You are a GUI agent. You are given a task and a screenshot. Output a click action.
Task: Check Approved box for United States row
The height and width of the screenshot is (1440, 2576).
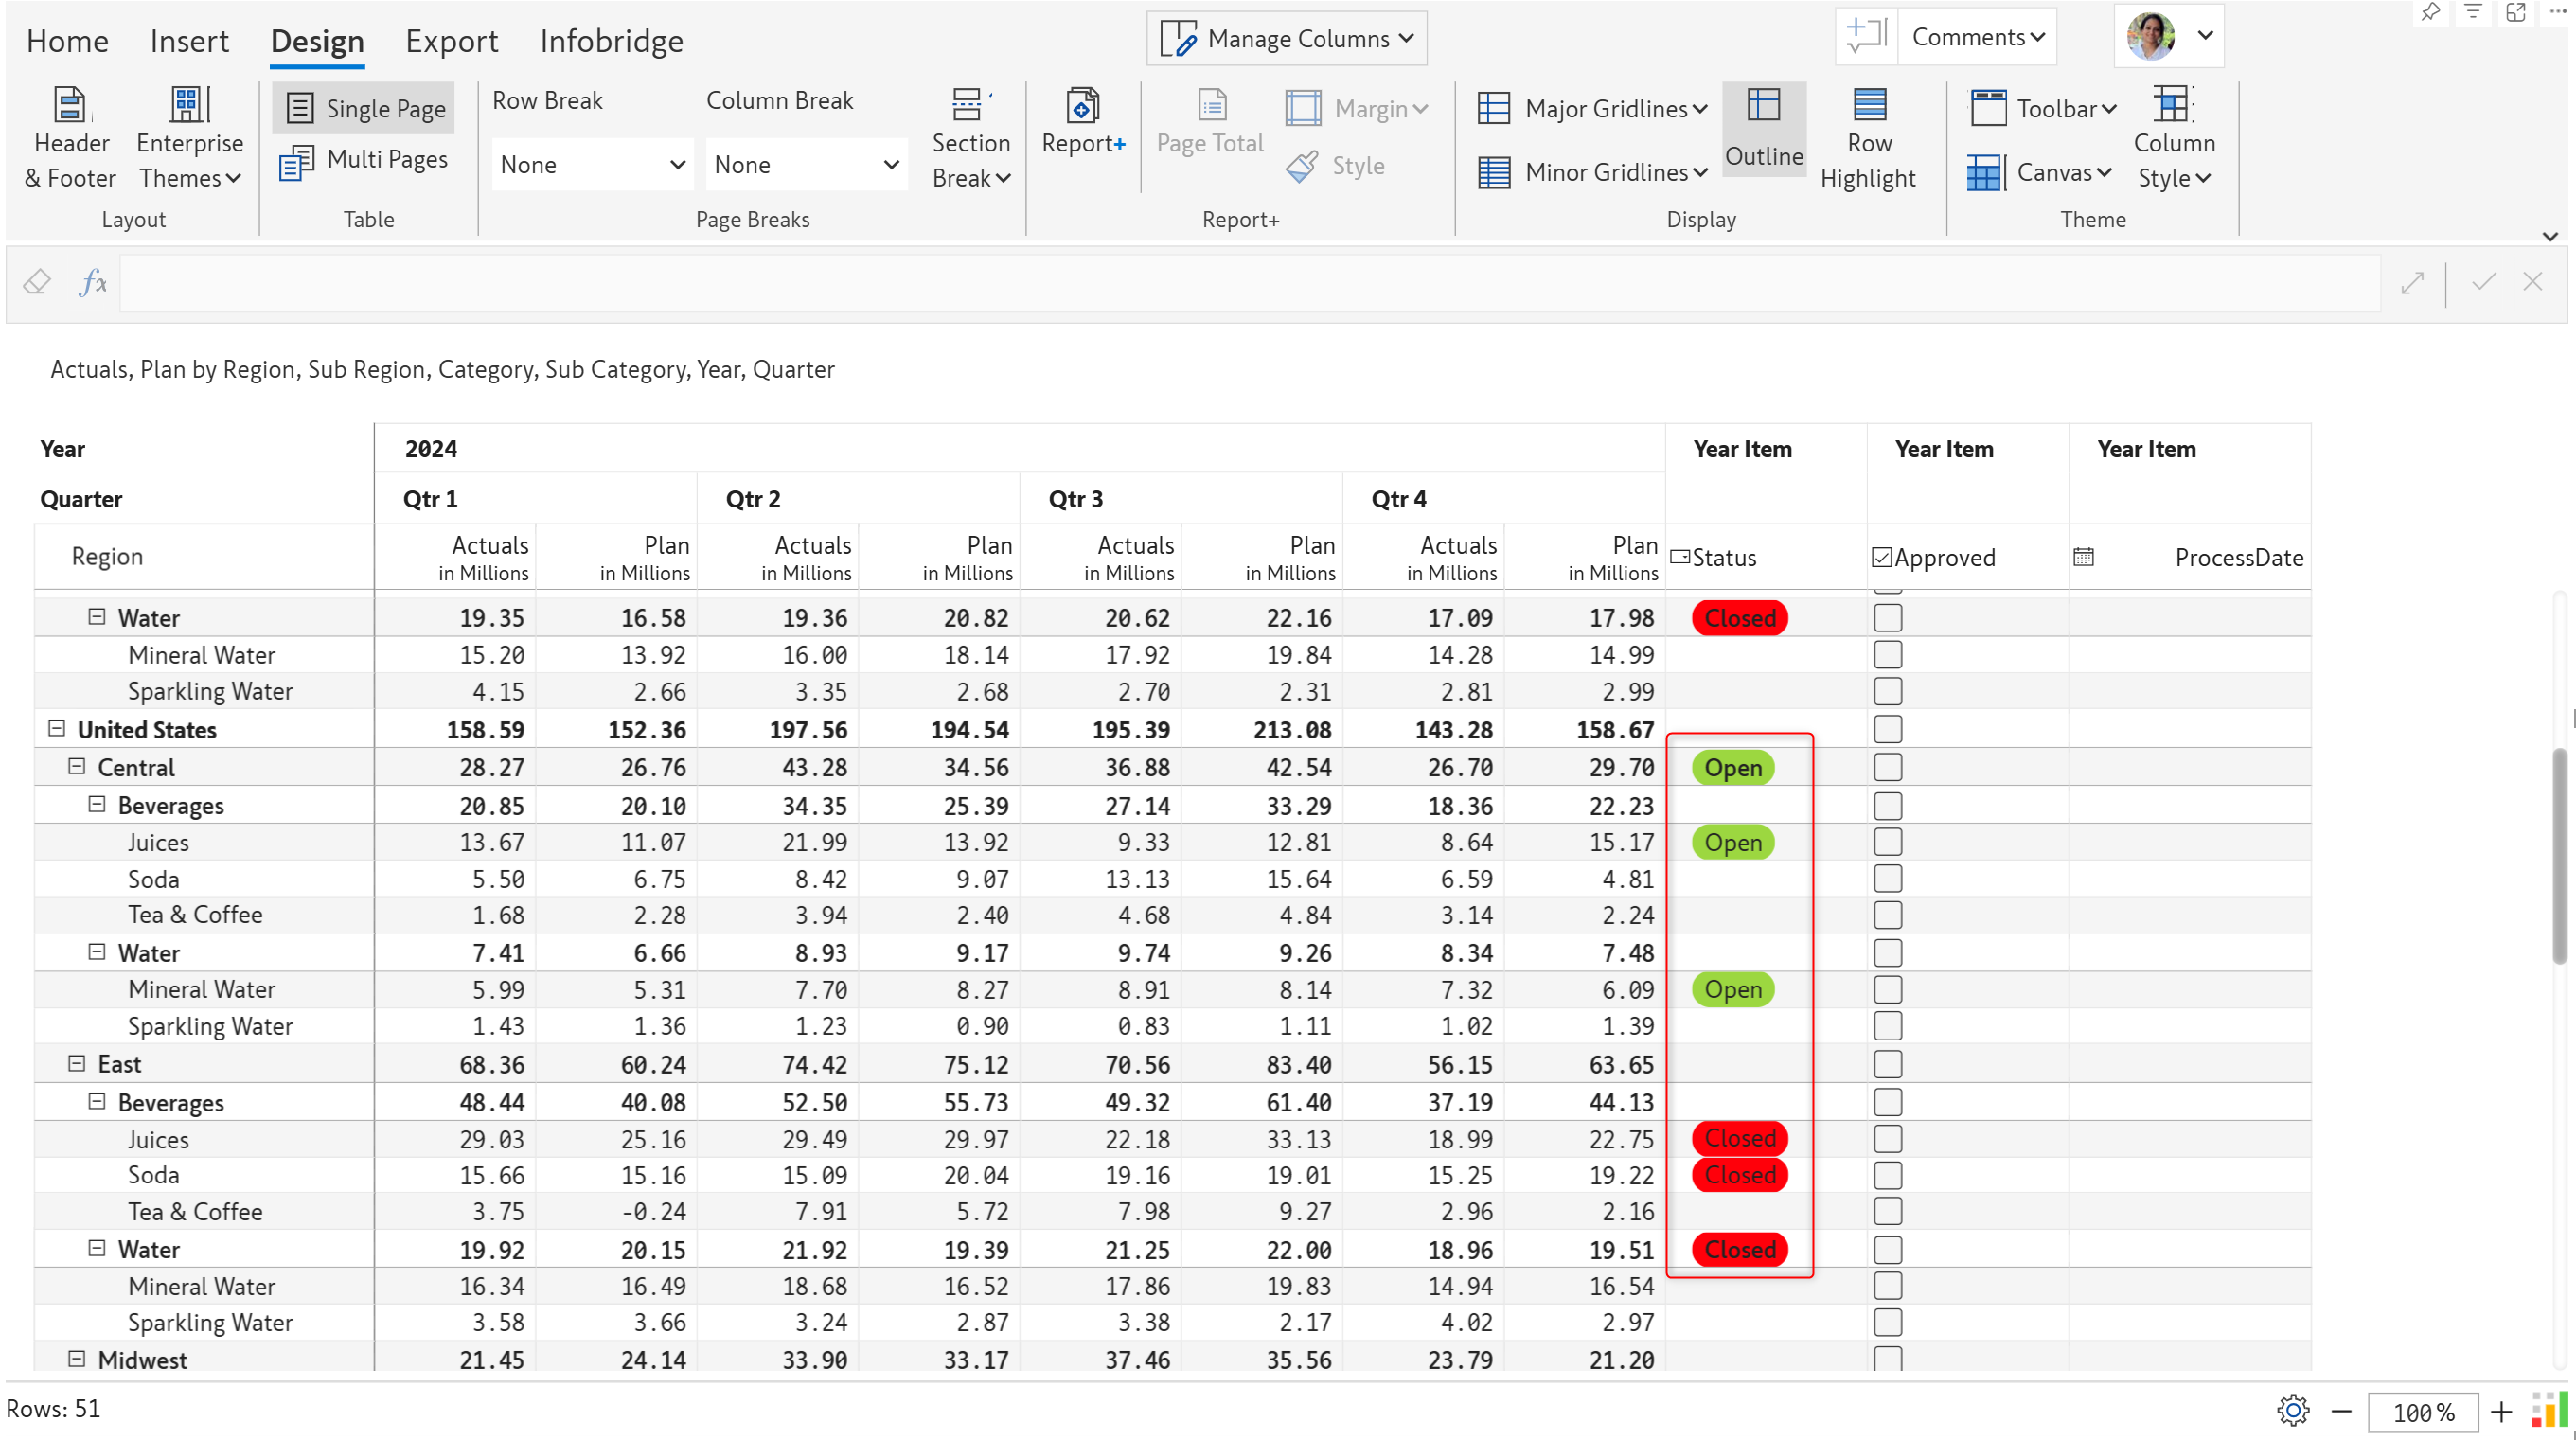coord(1887,730)
